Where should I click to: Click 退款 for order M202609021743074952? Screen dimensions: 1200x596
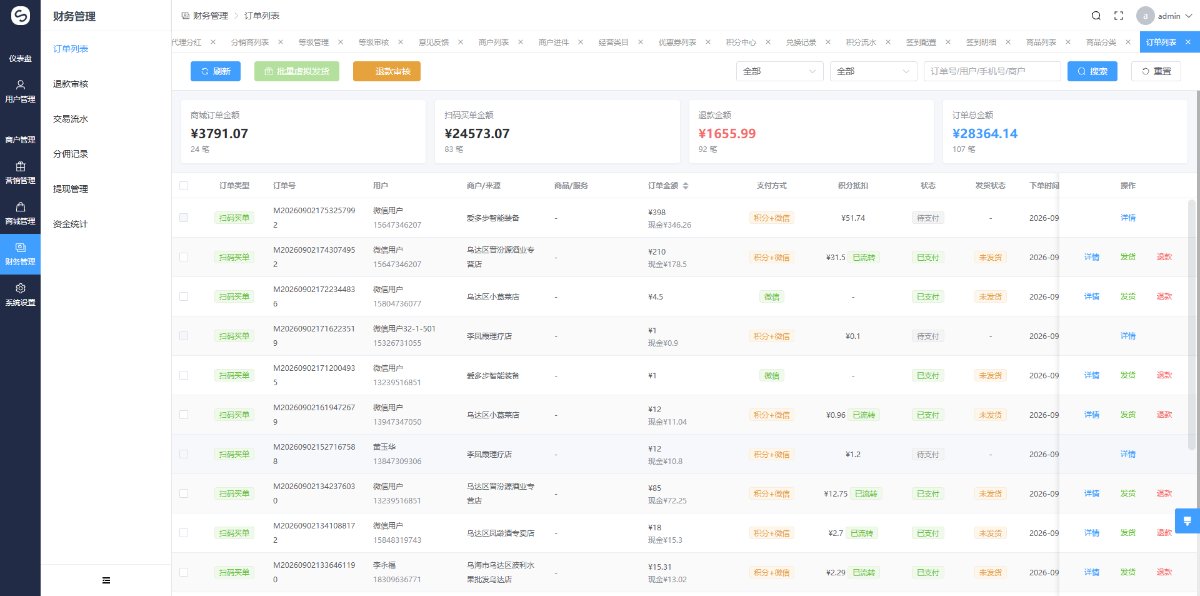[1164, 257]
